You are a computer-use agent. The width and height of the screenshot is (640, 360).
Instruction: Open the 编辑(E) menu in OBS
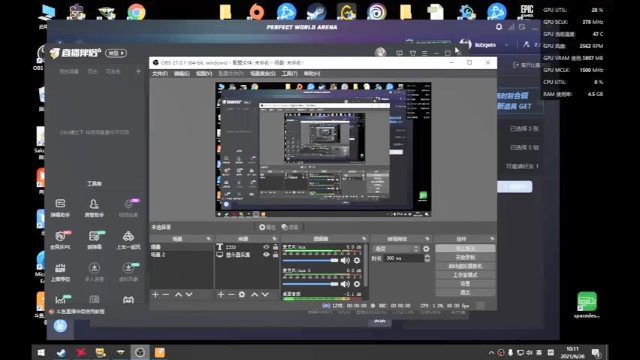click(x=182, y=73)
